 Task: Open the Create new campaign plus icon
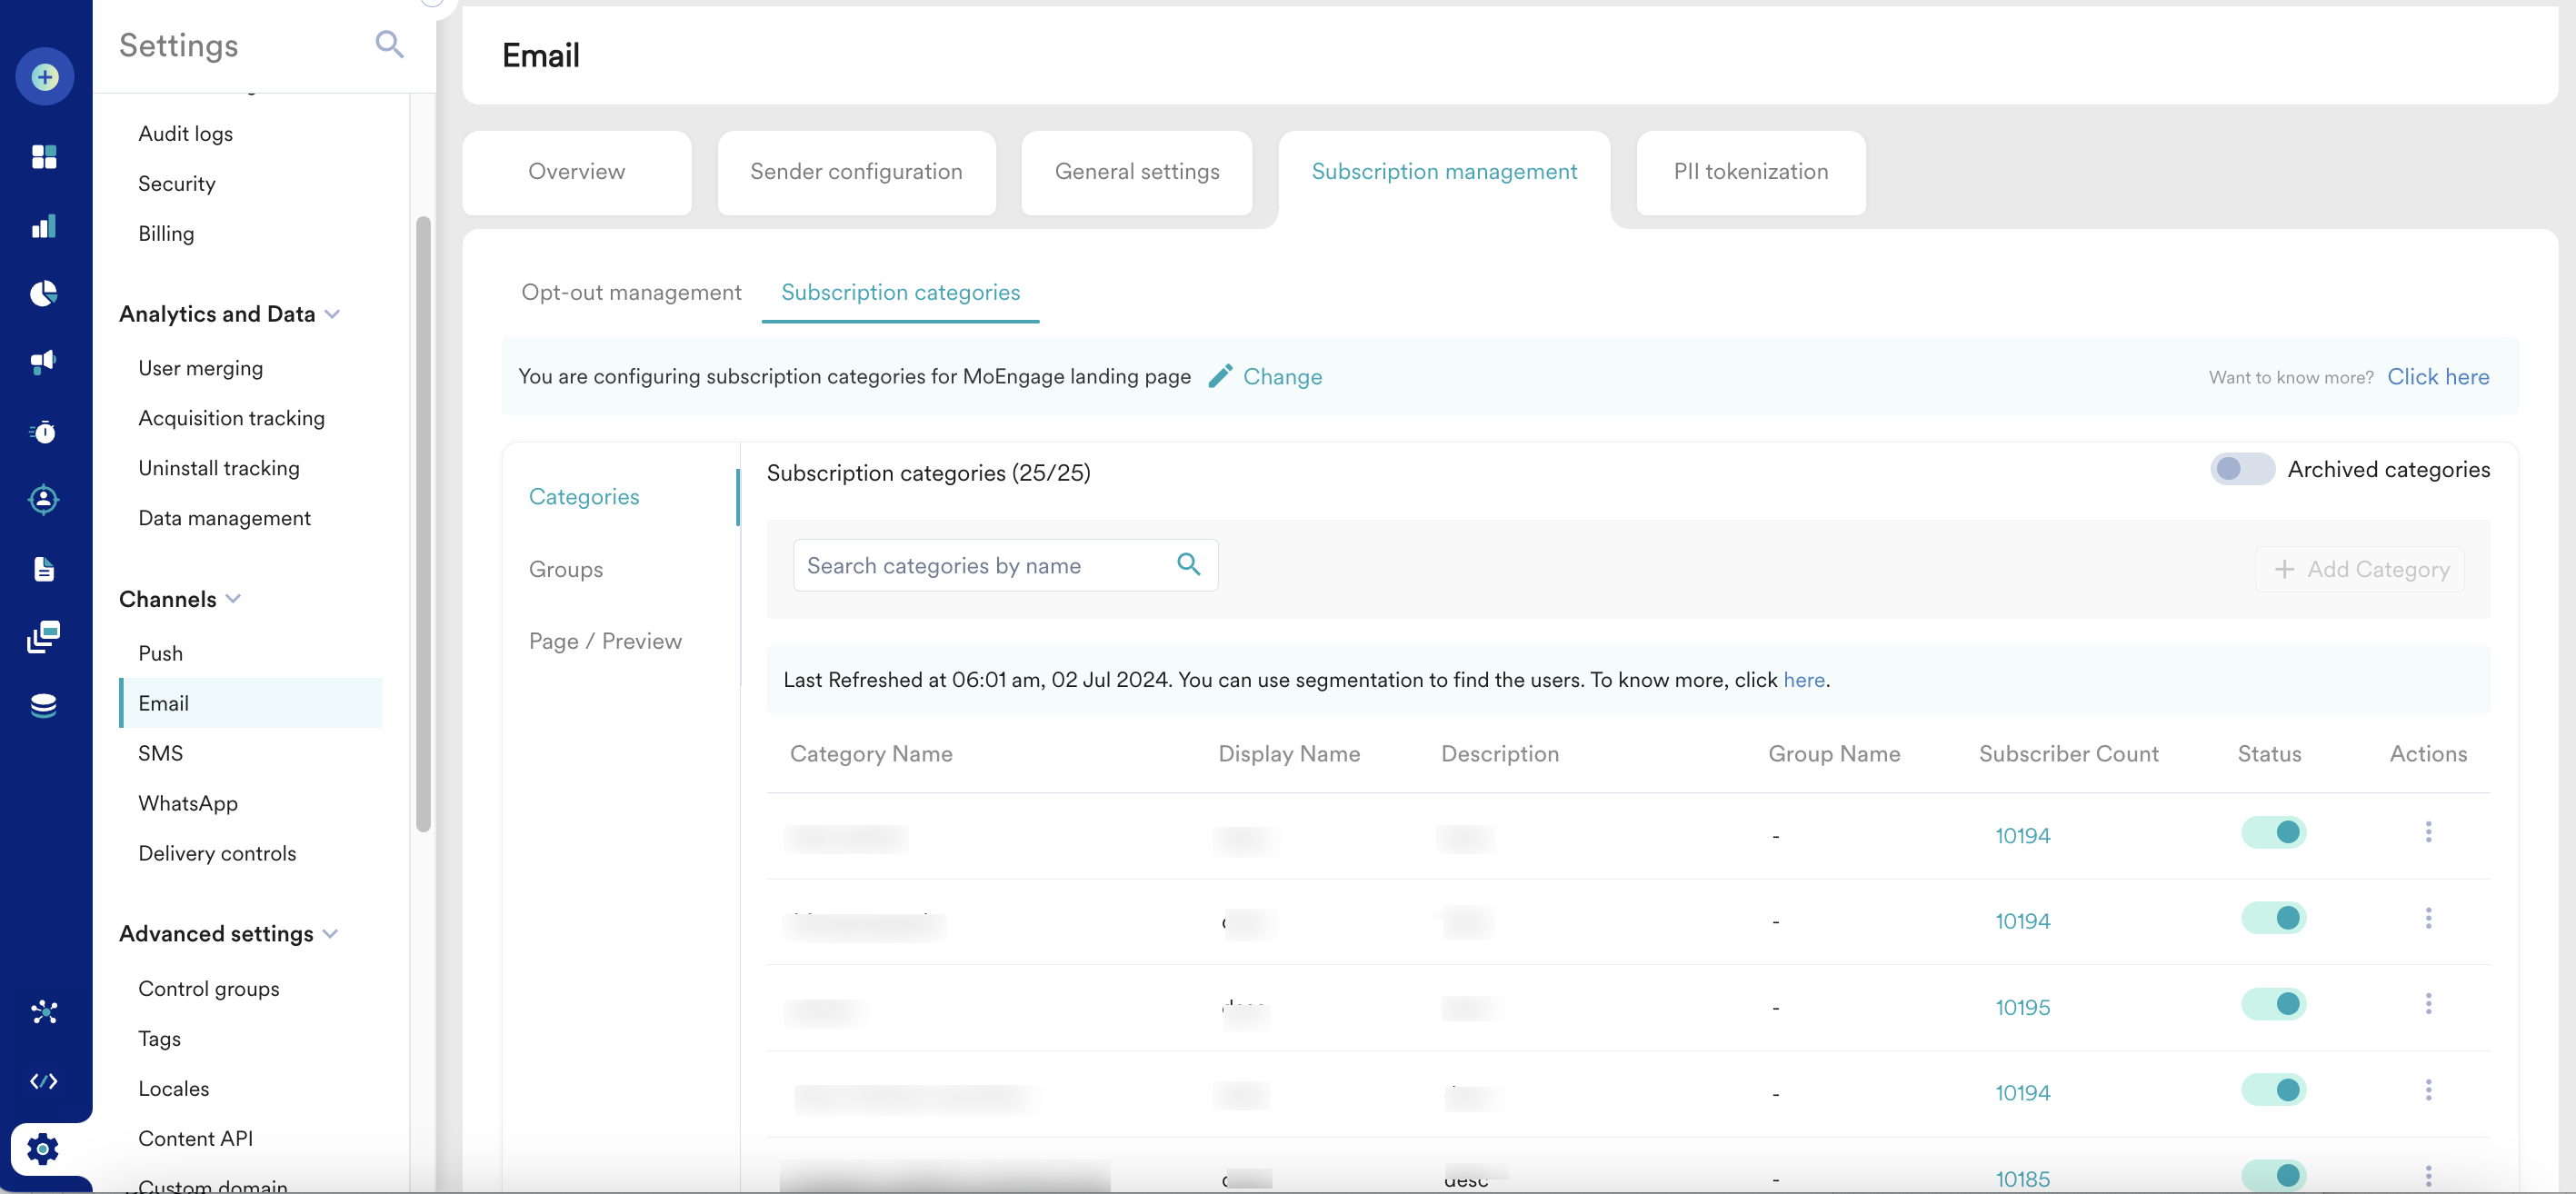(44, 76)
